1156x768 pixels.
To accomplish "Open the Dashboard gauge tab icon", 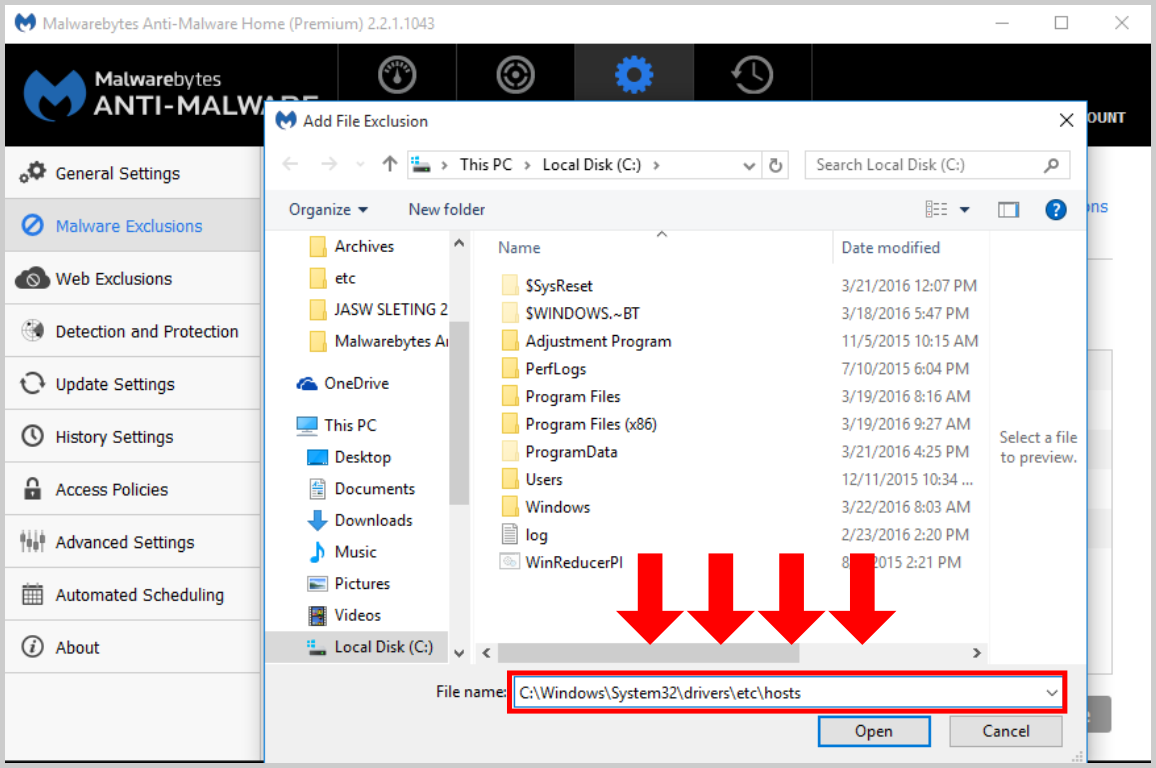I will (x=397, y=74).
